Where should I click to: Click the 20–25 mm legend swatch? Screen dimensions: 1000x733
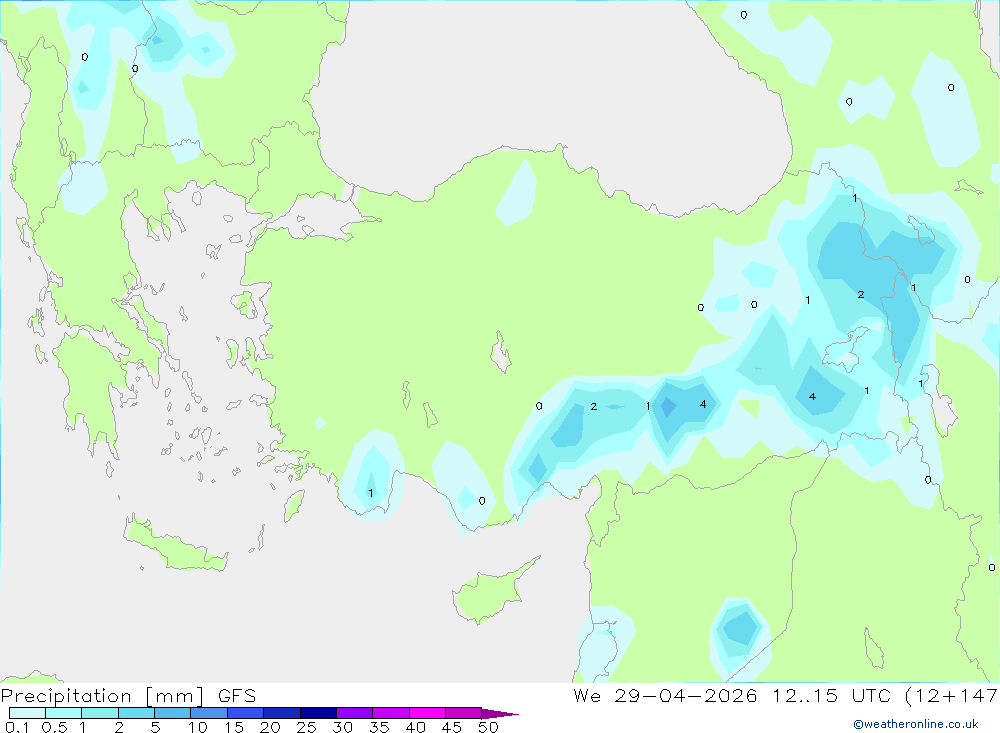(282, 713)
